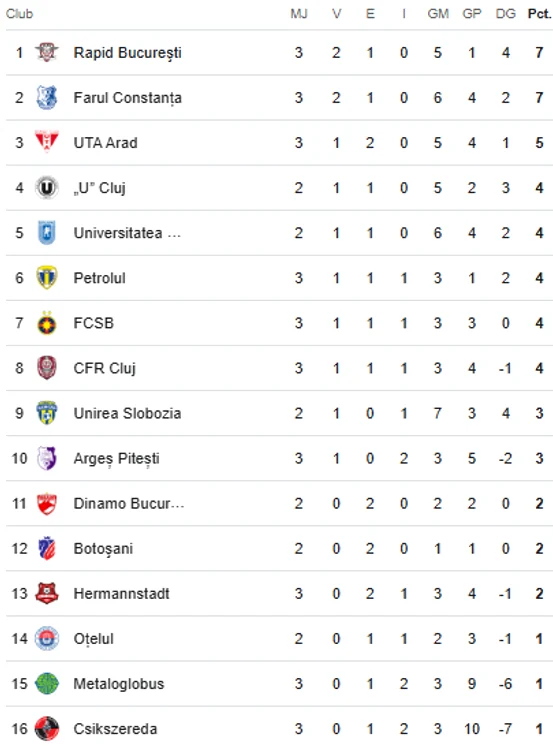Click the „U” Cluj round logo
Image resolution: width=553 pixels, height=750 pixels.
click(47, 188)
